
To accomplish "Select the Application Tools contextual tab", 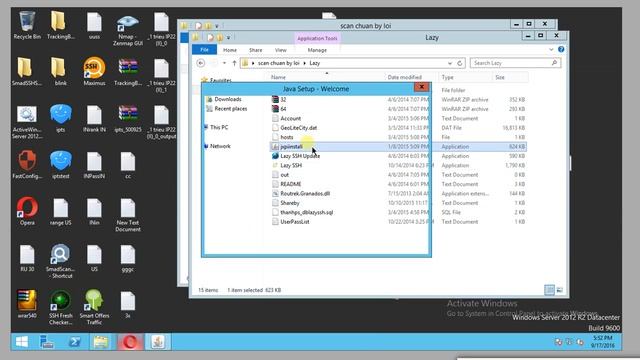I will (317, 38).
